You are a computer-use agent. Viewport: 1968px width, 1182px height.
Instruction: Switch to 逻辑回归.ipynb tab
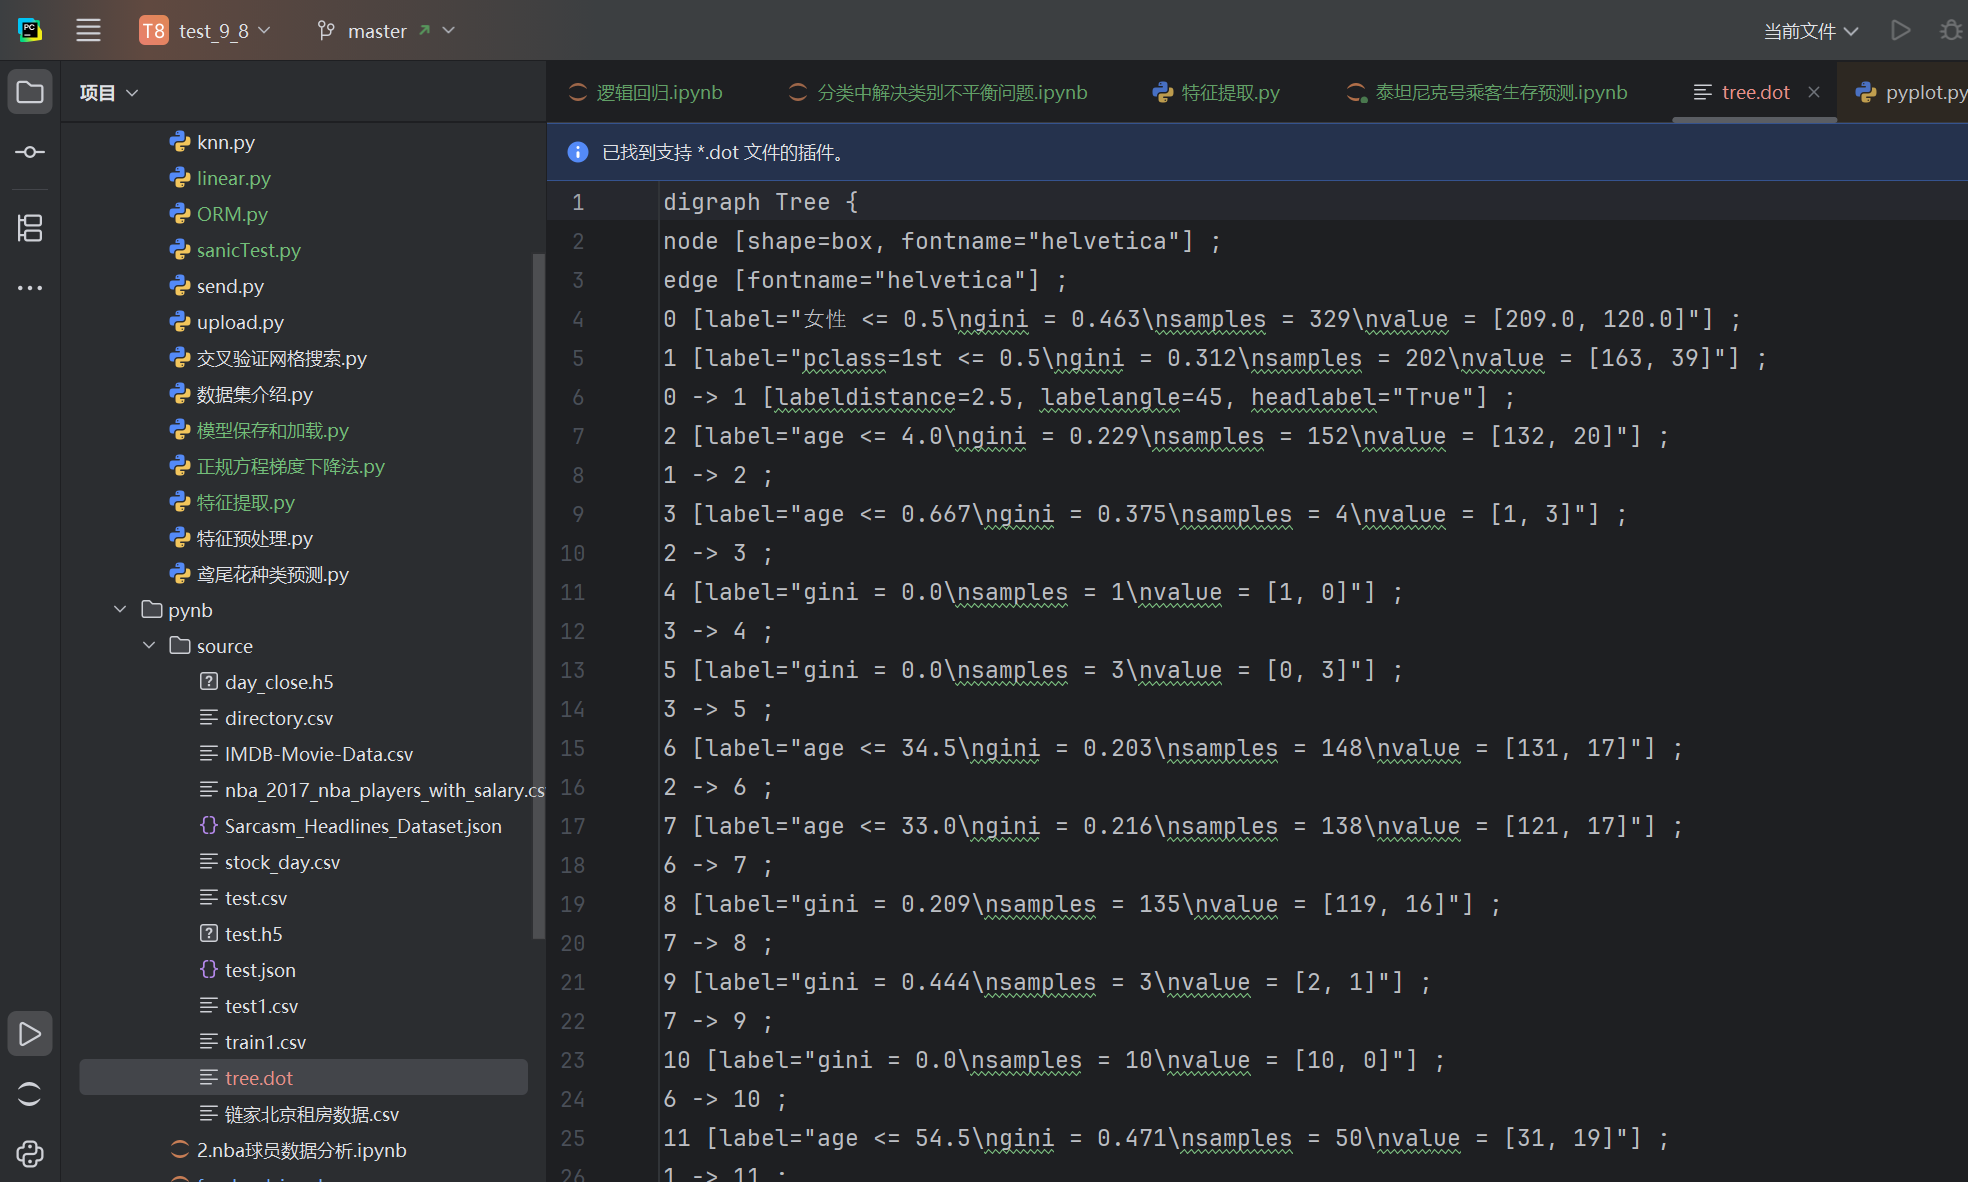(645, 92)
